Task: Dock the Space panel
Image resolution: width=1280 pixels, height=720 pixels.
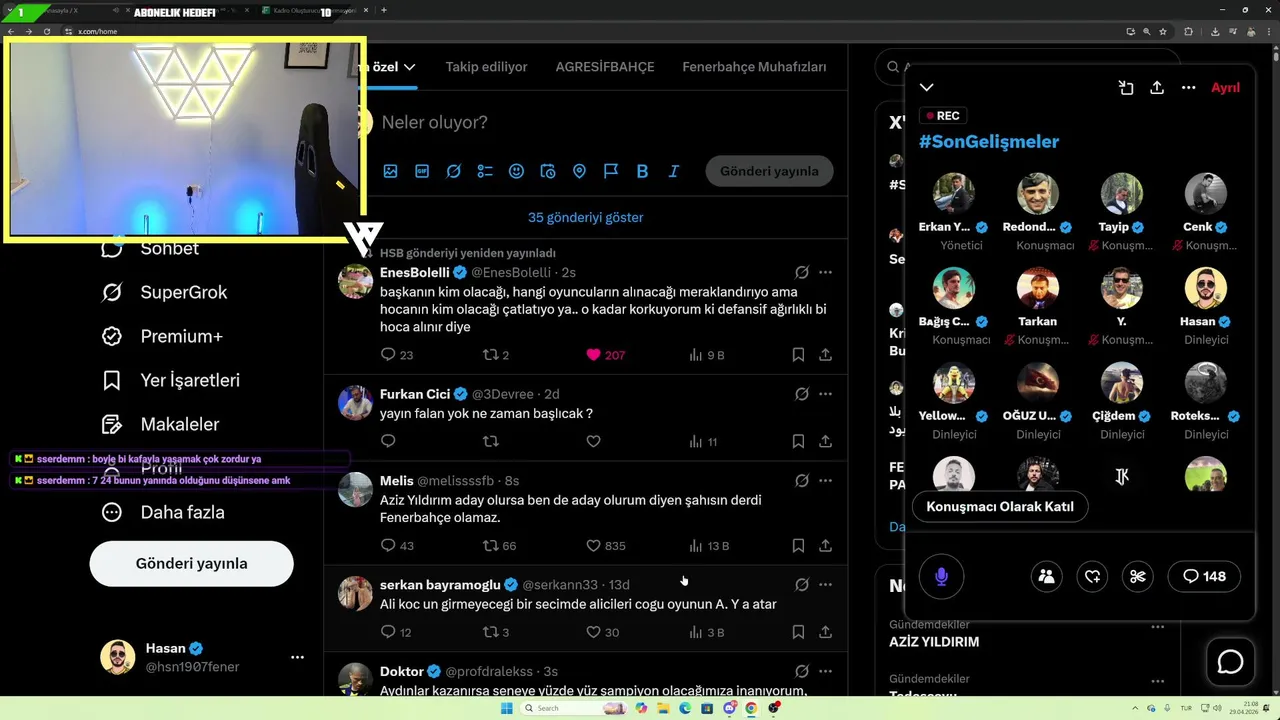Action: 1126,88
